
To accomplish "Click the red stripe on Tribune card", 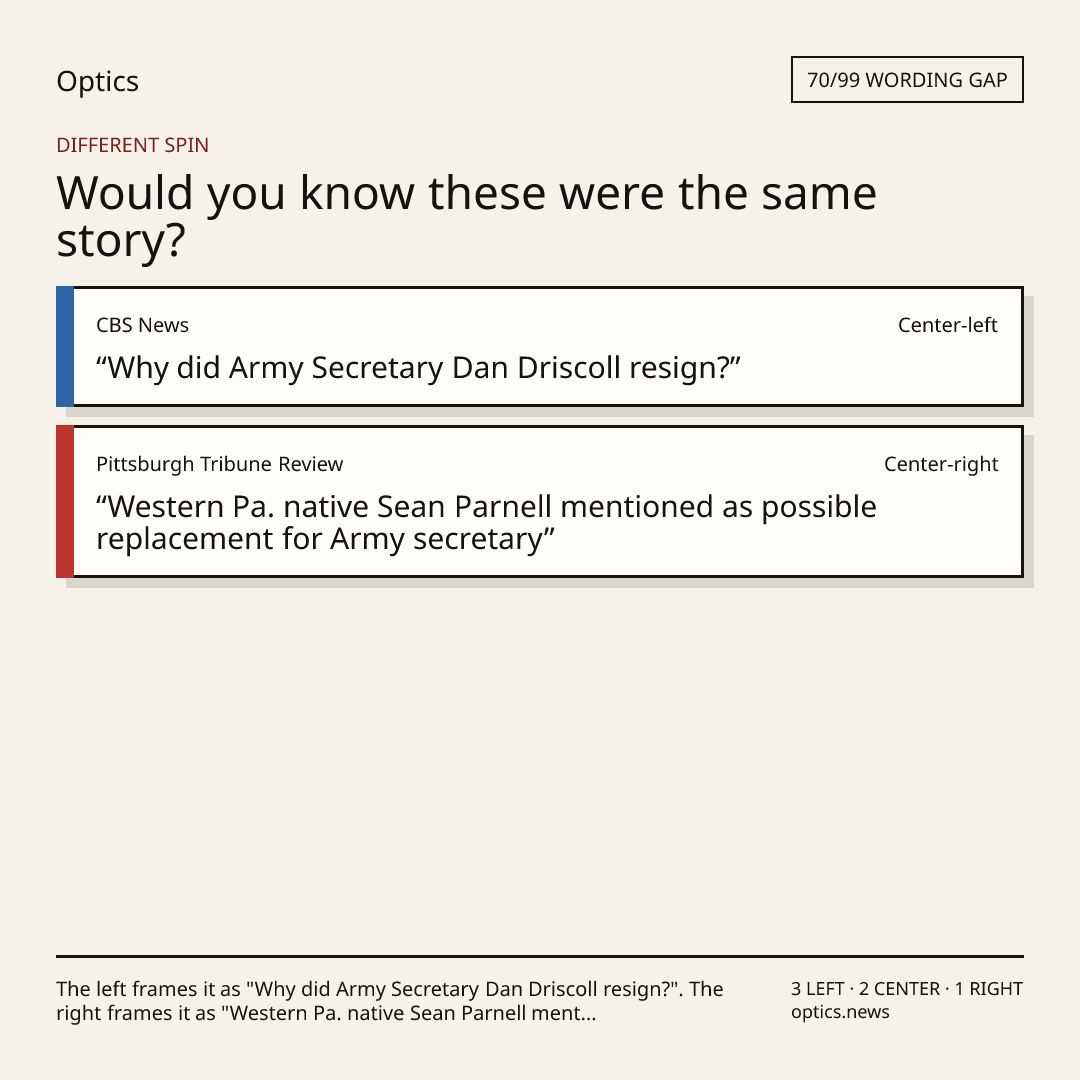I will (x=65, y=501).
